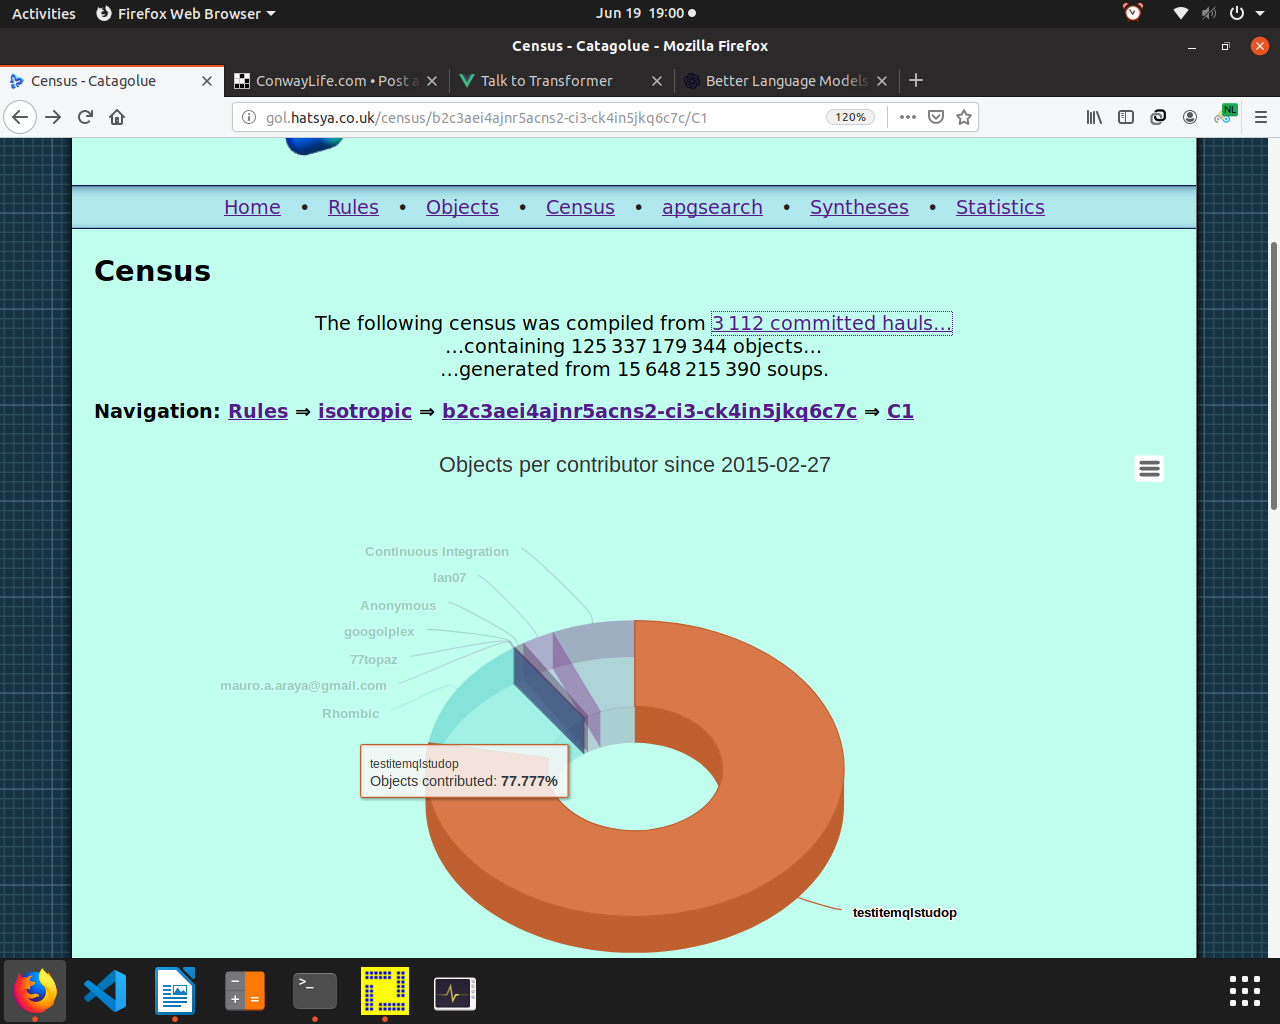The width and height of the screenshot is (1280, 1024).
Task: Click the extension icon with the NL badge
Action: pos(1225,115)
